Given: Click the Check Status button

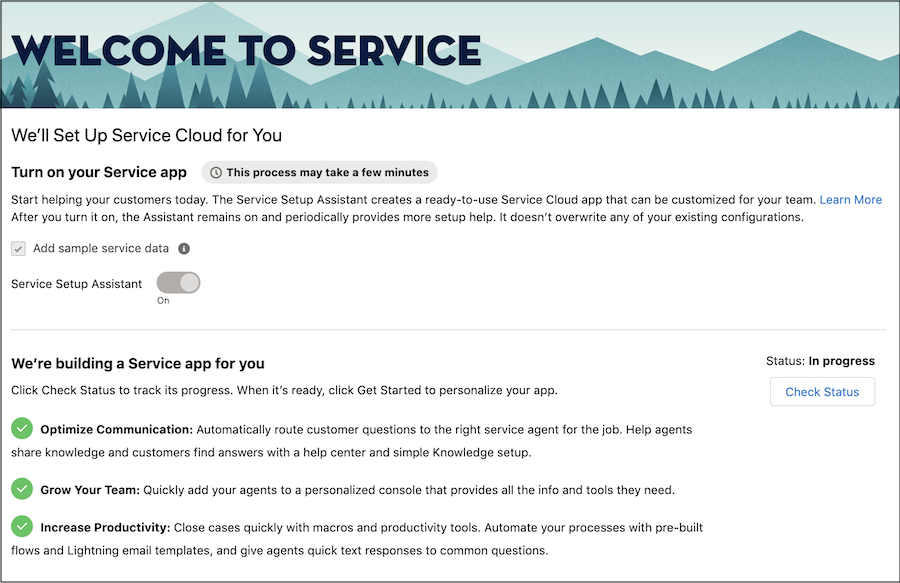Looking at the screenshot, I should [x=822, y=392].
